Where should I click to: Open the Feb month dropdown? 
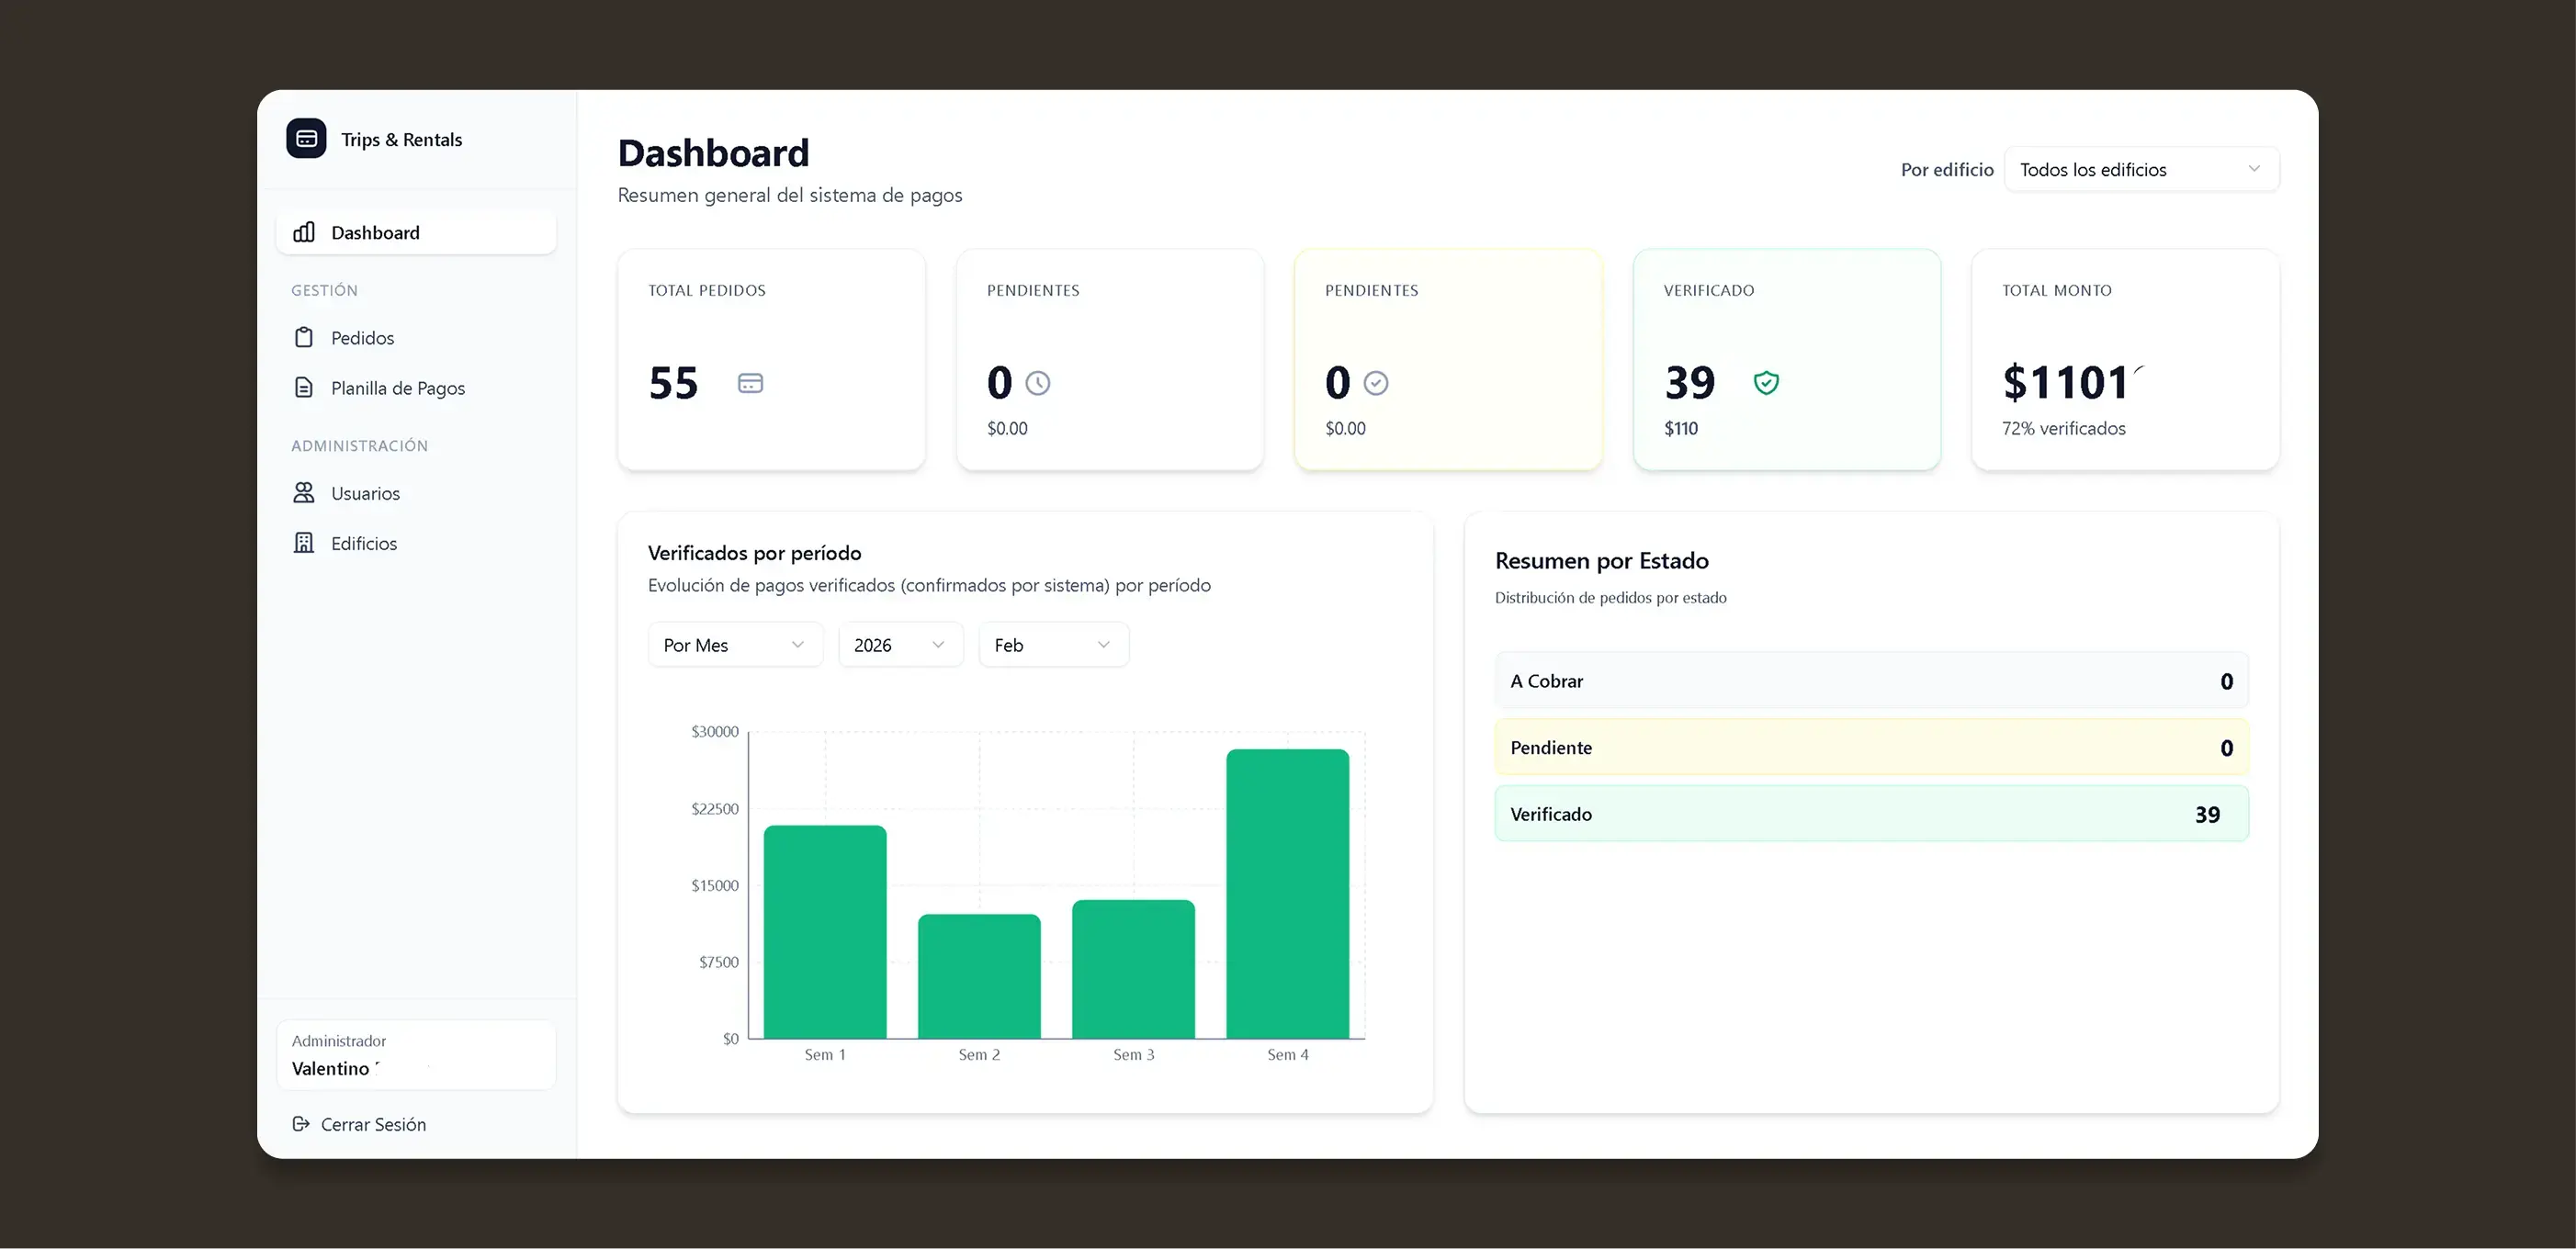pyautogui.click(x=1052, y=645)
